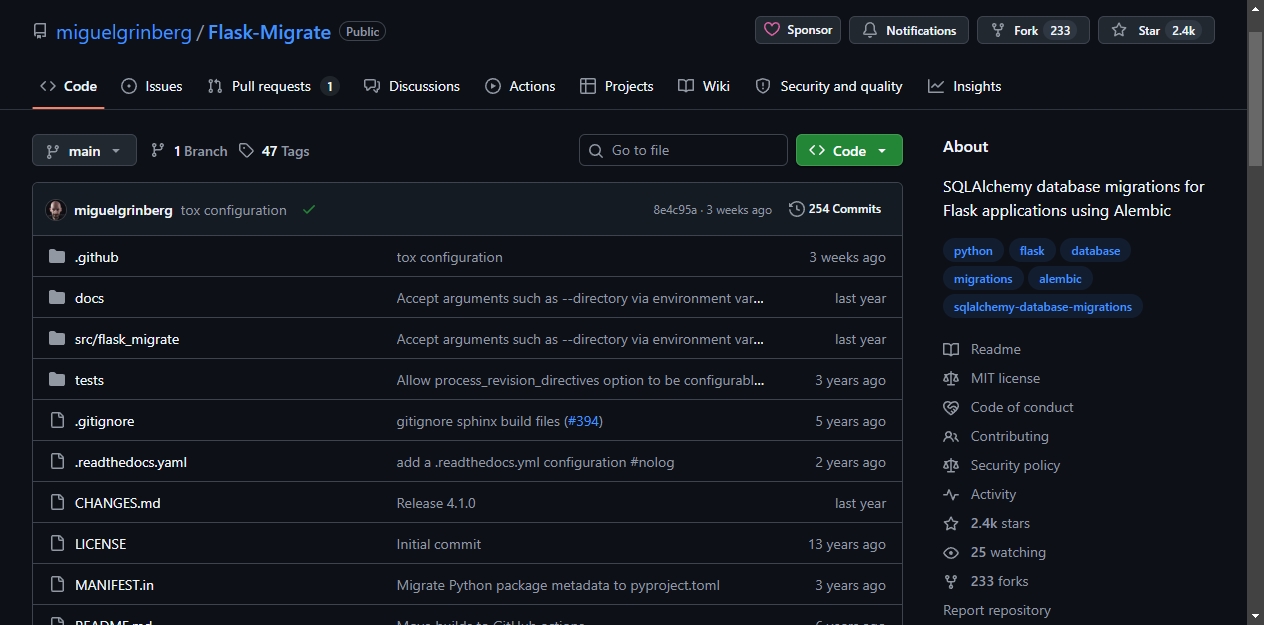Select the flask topic tag
1264x625 pixels.
1032,251
